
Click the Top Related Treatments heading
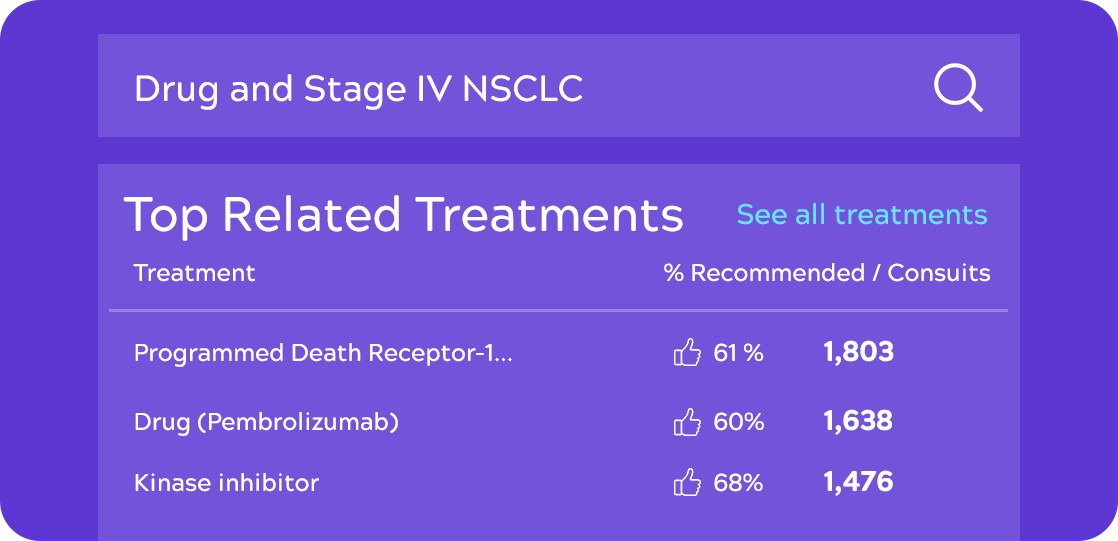(404, 215)
